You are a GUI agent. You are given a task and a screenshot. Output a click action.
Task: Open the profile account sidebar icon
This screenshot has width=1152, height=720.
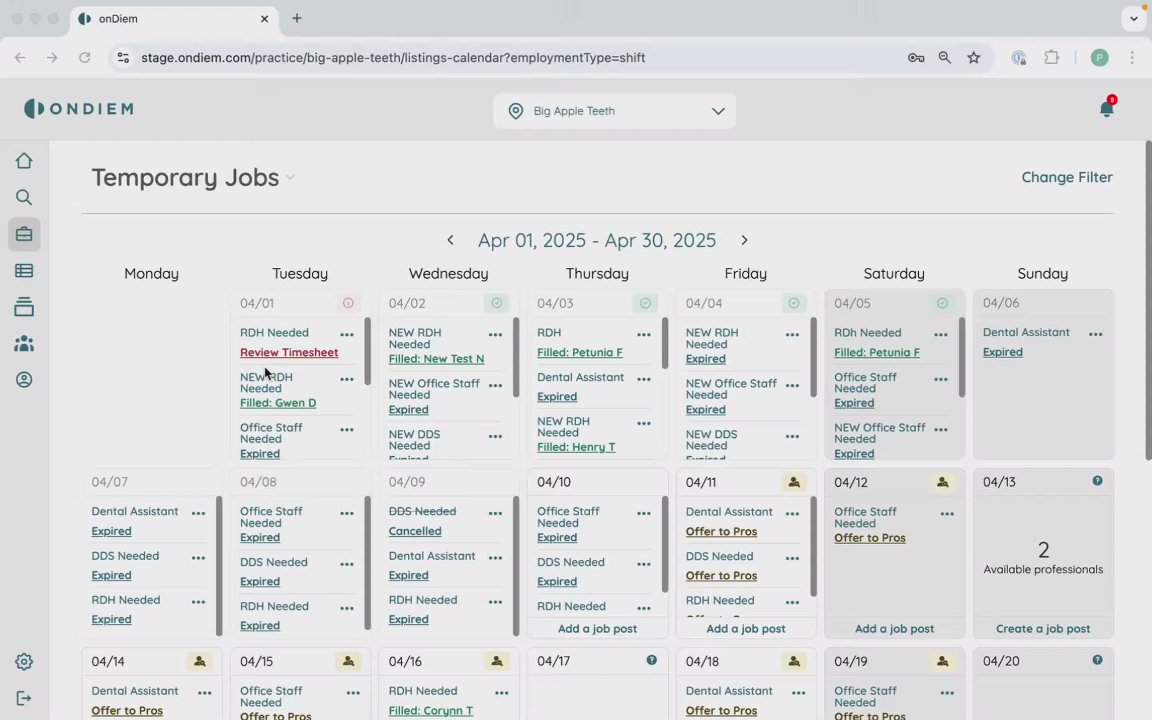pos(24,380)
